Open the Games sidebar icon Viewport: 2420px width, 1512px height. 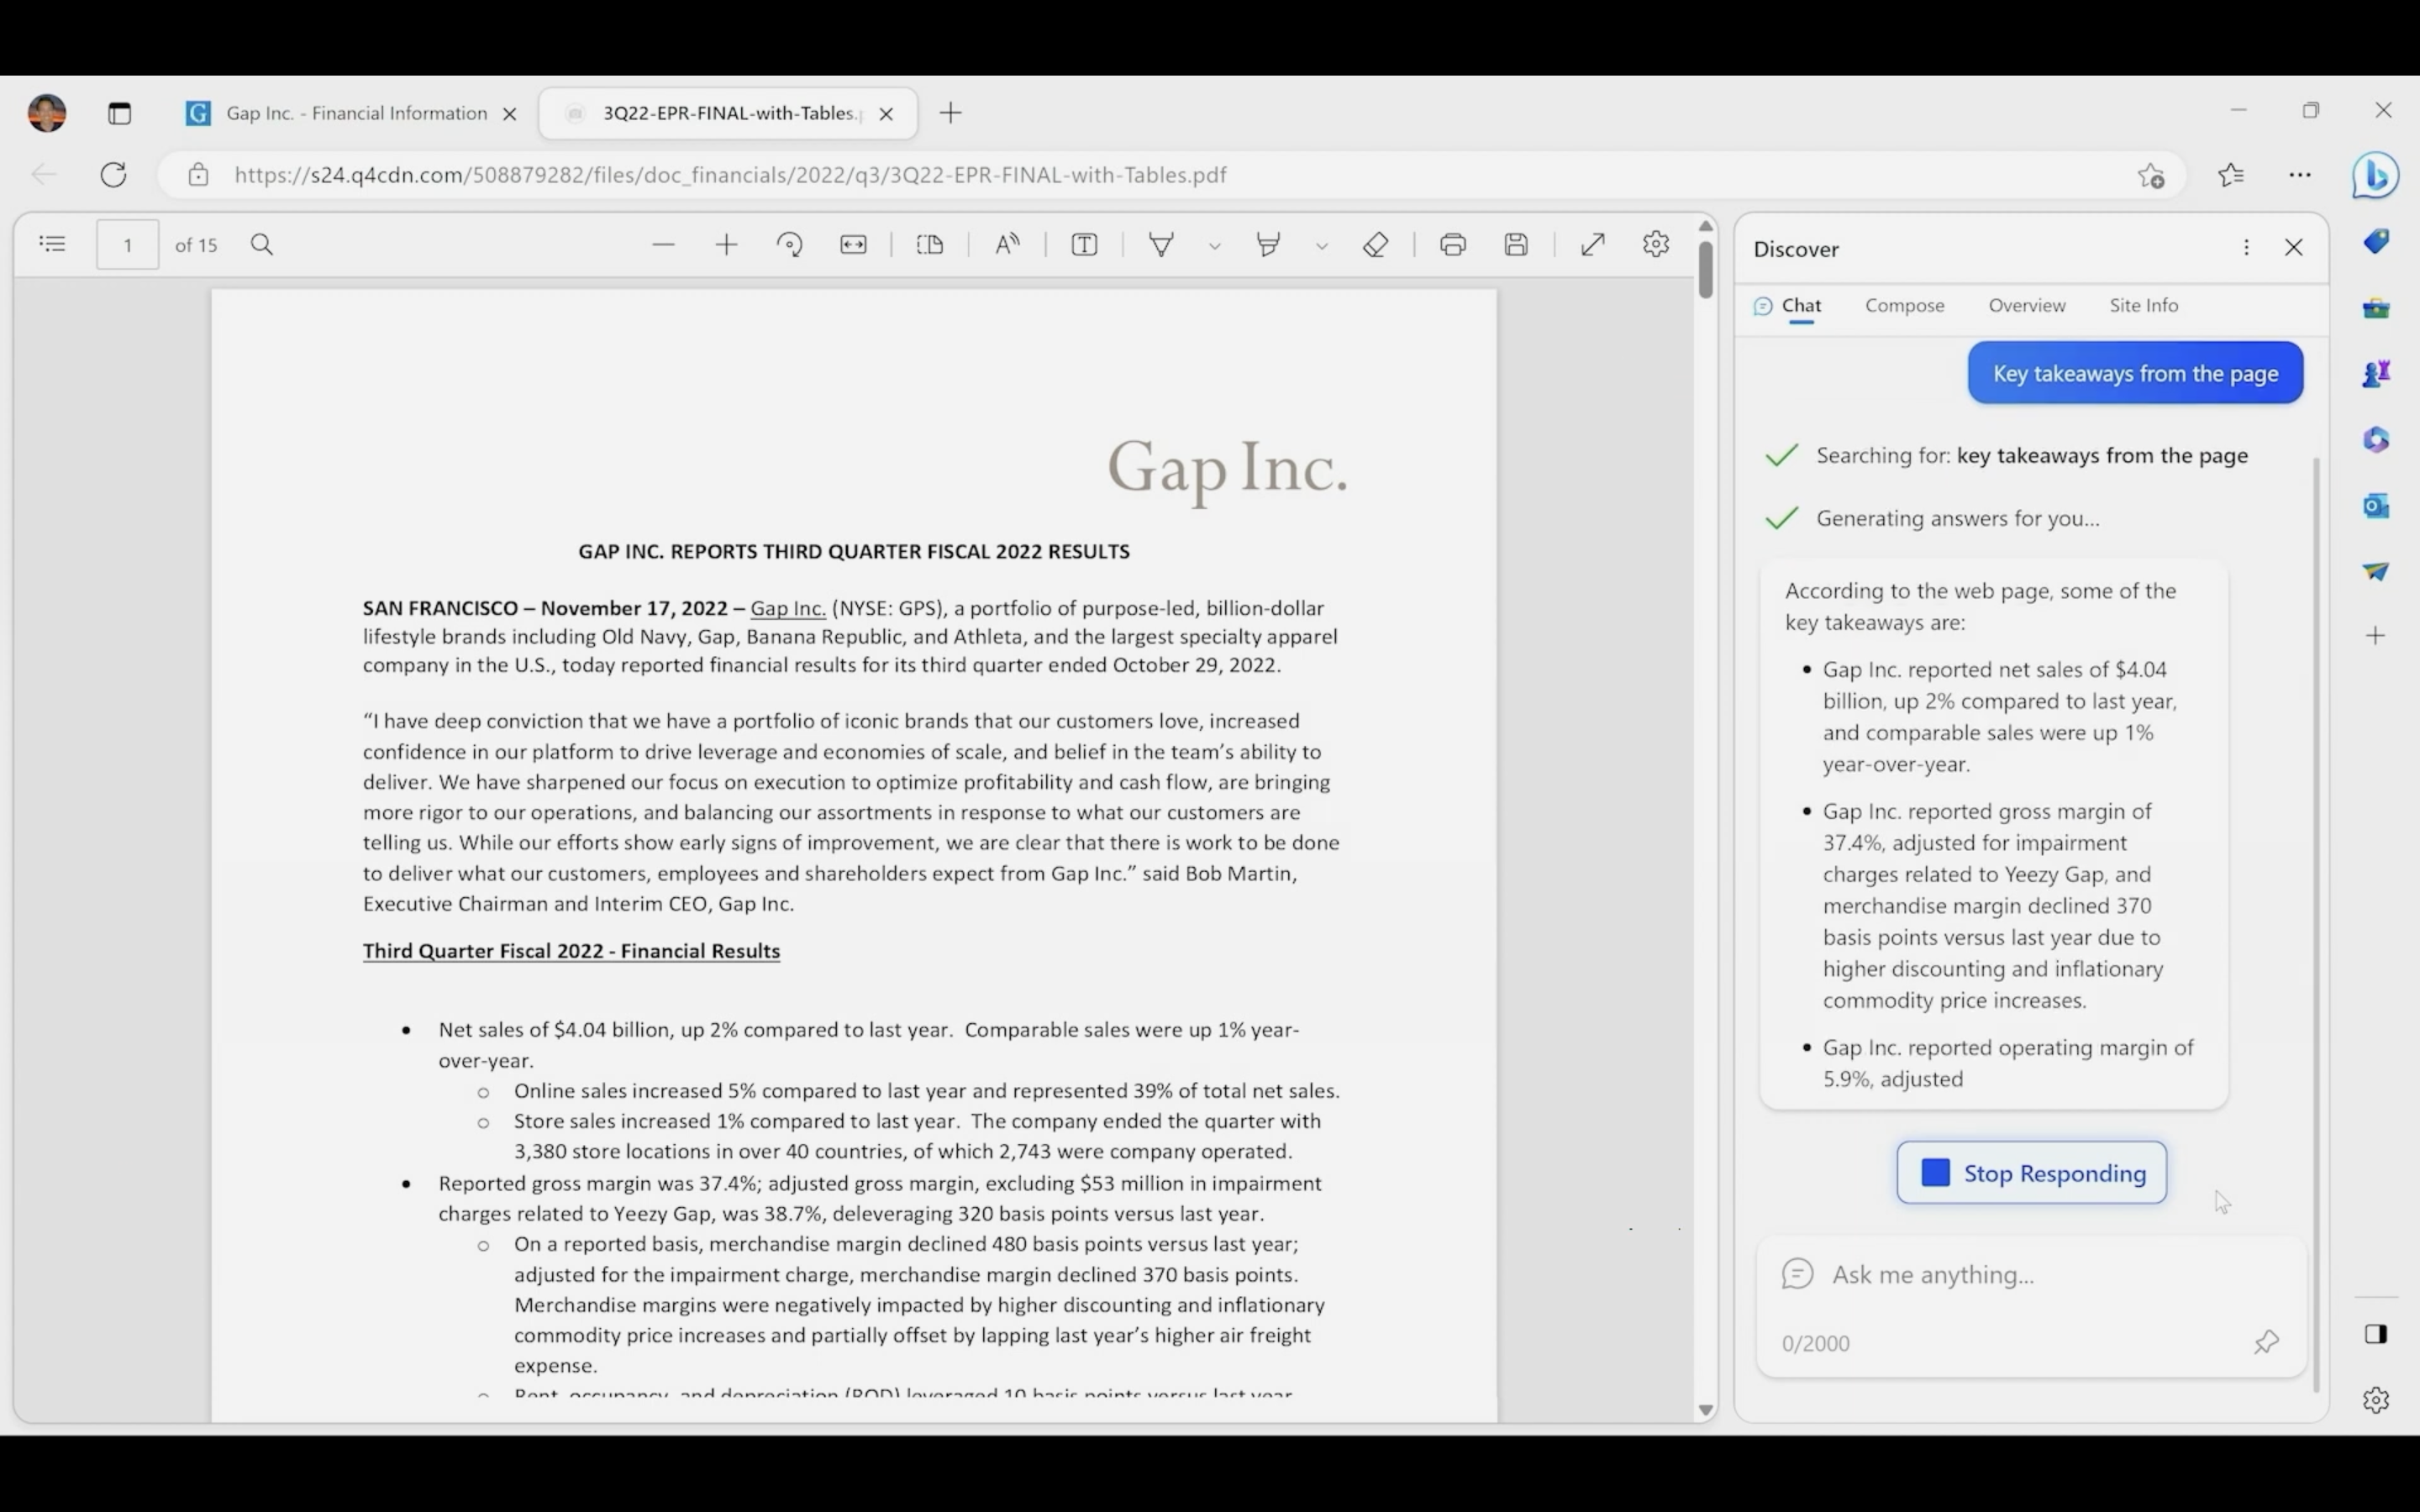coord(2376,374)
